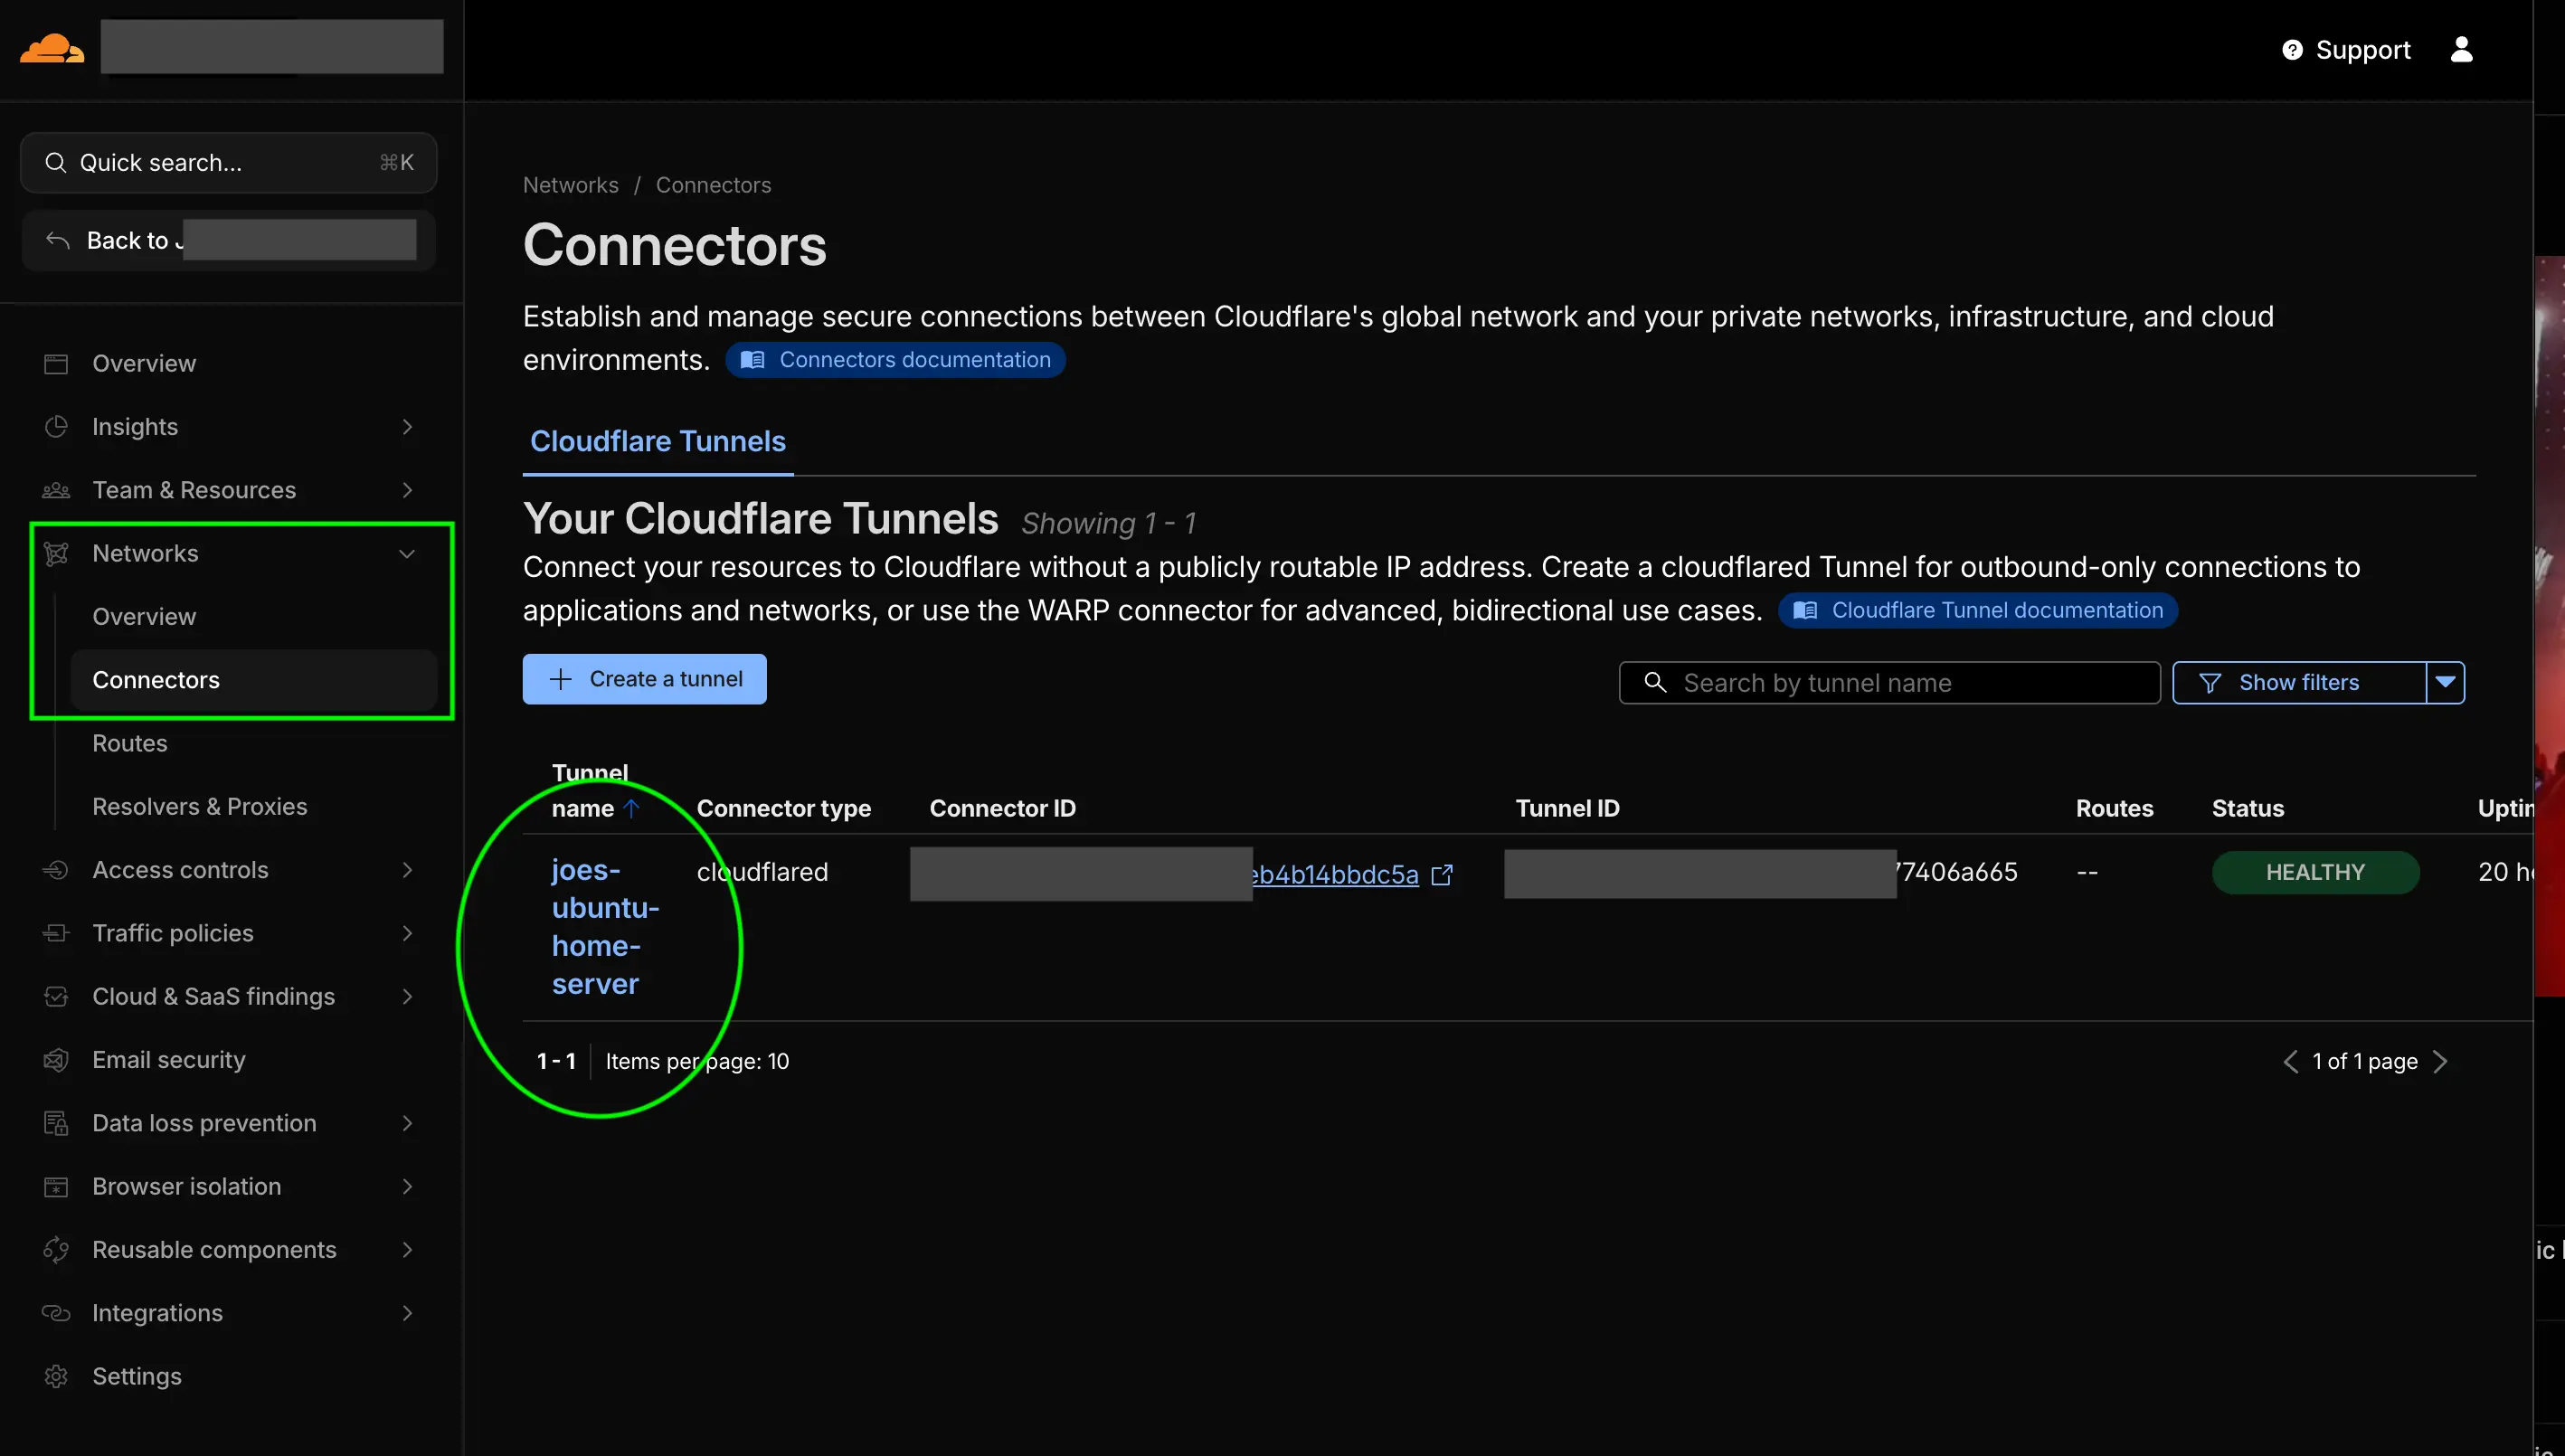Click previous page arrow in pagination
Image resolution: width=2565 pixels, height=1456 pixels.
click(x=2290, y=1061)
